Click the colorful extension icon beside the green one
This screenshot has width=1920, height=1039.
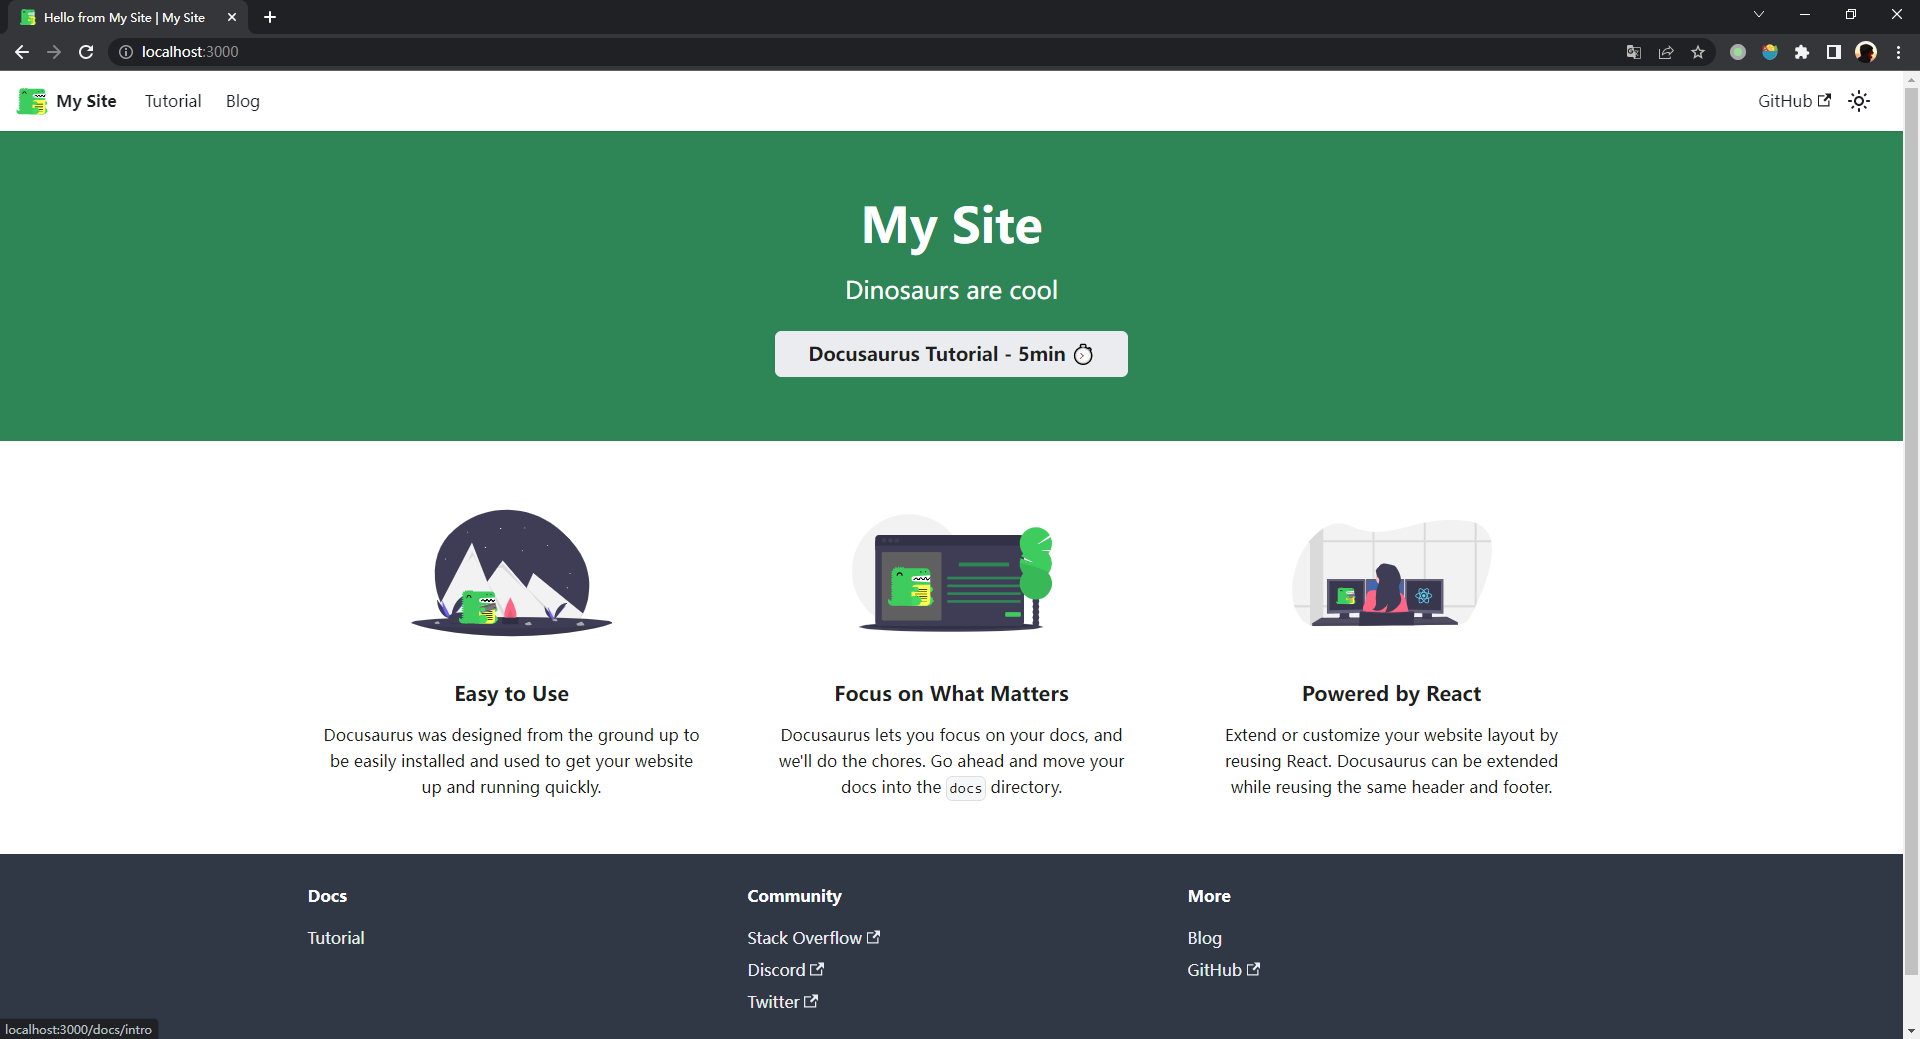pyautogui.click(x=1770, y=52)
